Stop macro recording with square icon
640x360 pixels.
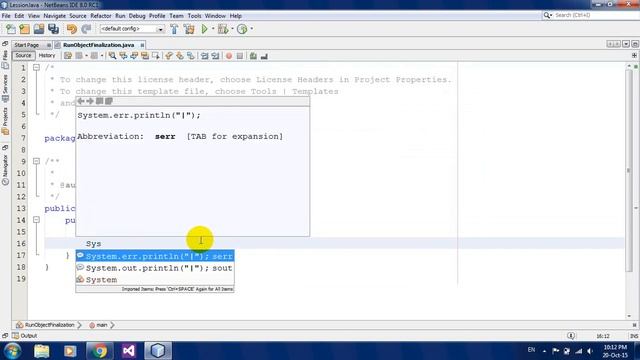240,56
